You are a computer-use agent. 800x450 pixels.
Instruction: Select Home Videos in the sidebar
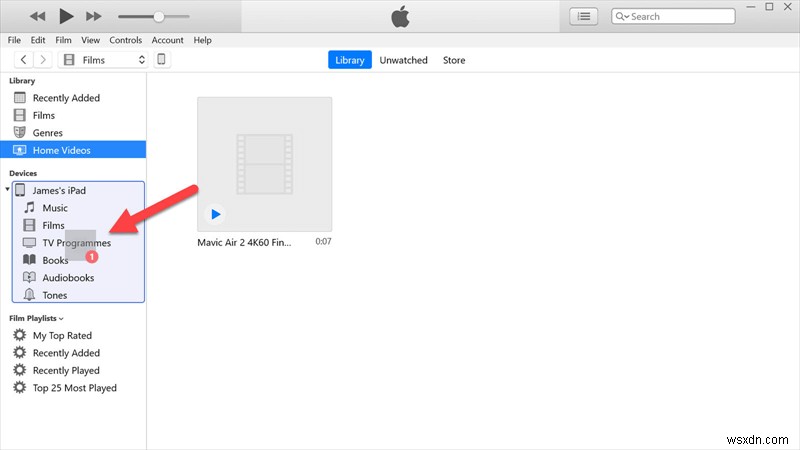(73, 150)
